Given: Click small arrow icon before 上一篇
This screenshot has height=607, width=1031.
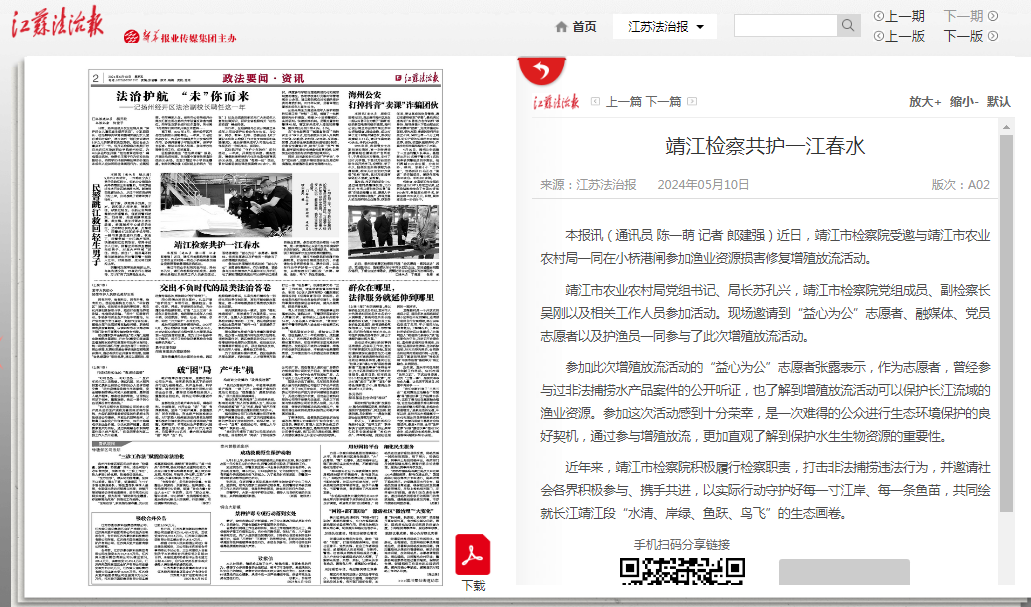Looking at the screenshot, I should coord(596,101).
